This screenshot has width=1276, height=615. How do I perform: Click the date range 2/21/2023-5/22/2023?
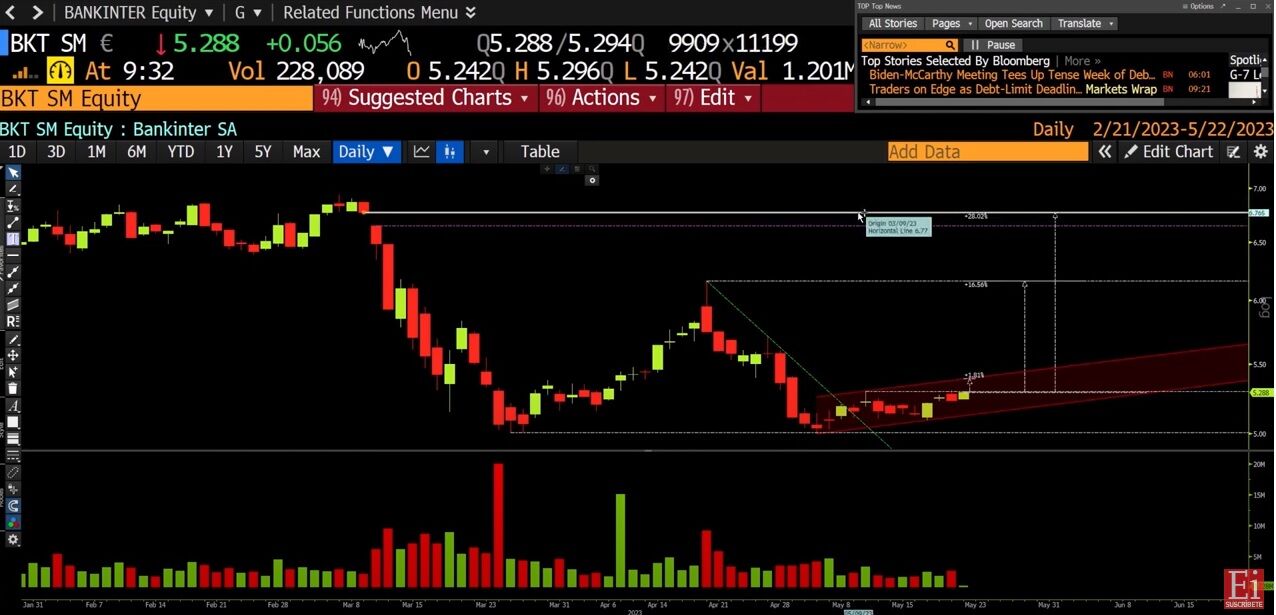click(x=1183, y=129)
